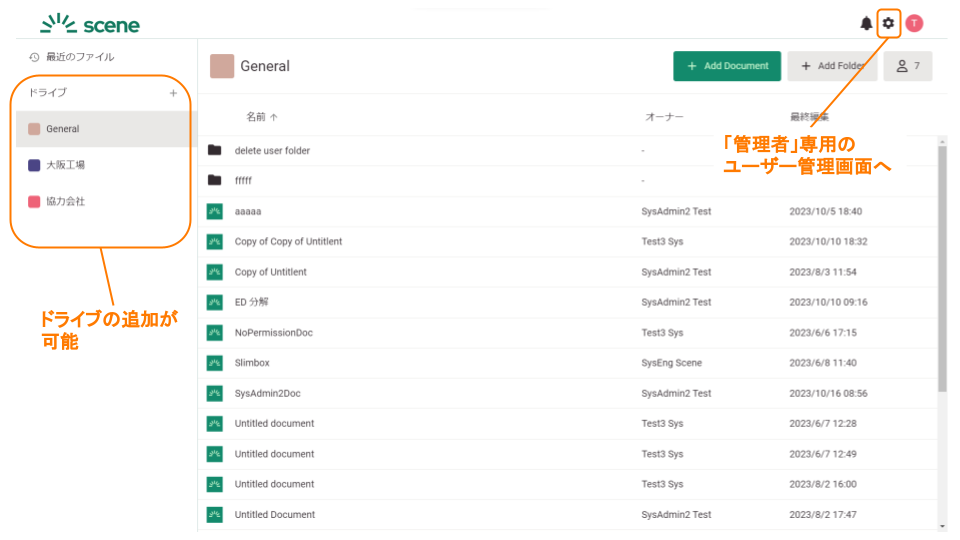Click the Add Folder button
The width and height of the screenshot is (960, 540).
tap(832, 66)
